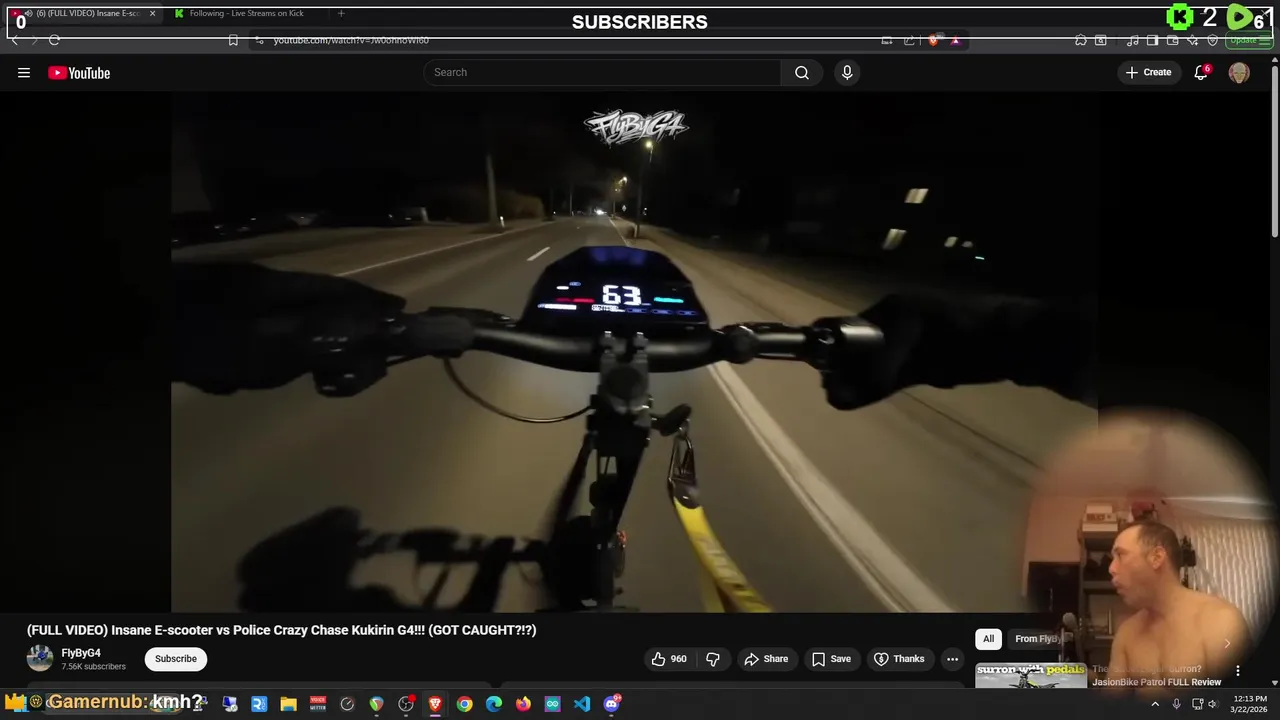Close the Insane E-scooter video tab

152,13
